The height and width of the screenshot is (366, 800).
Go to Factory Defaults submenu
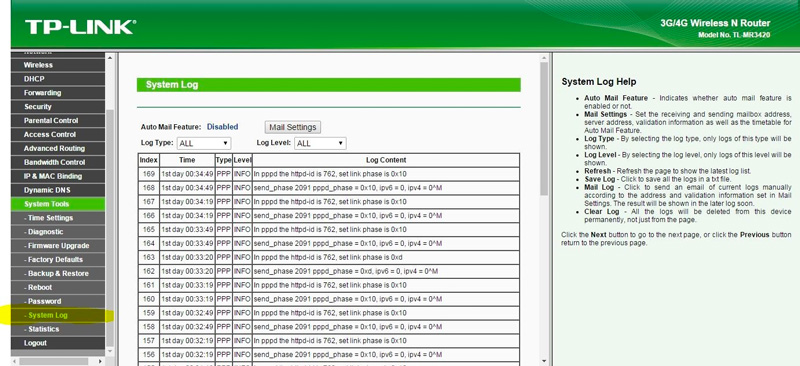pos(58,259)
